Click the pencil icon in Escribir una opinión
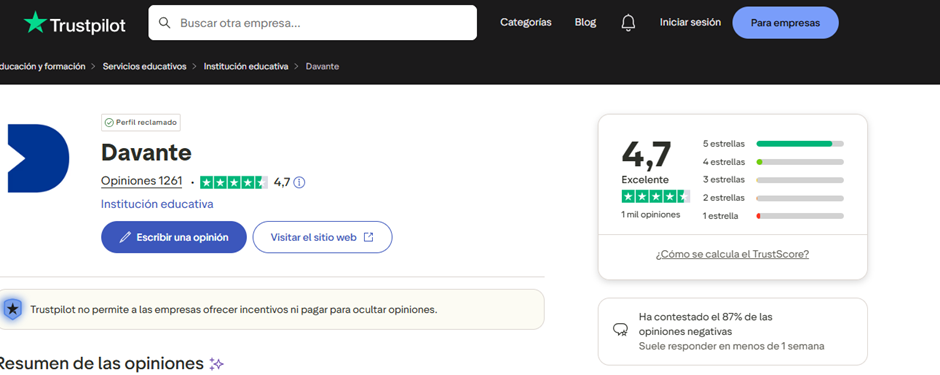The height and width of the screenshot is (375, 940). [x=125, y=237]
